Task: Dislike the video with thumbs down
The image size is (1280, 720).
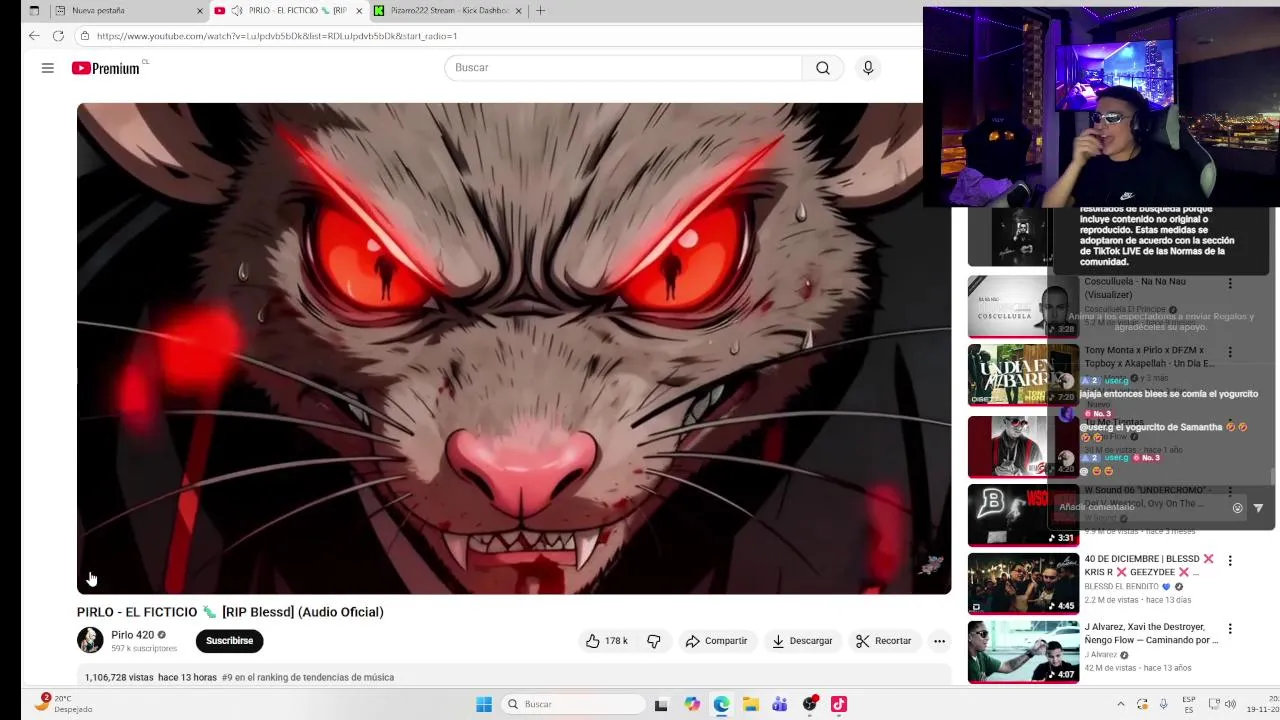Action: [x=654, y=641]
